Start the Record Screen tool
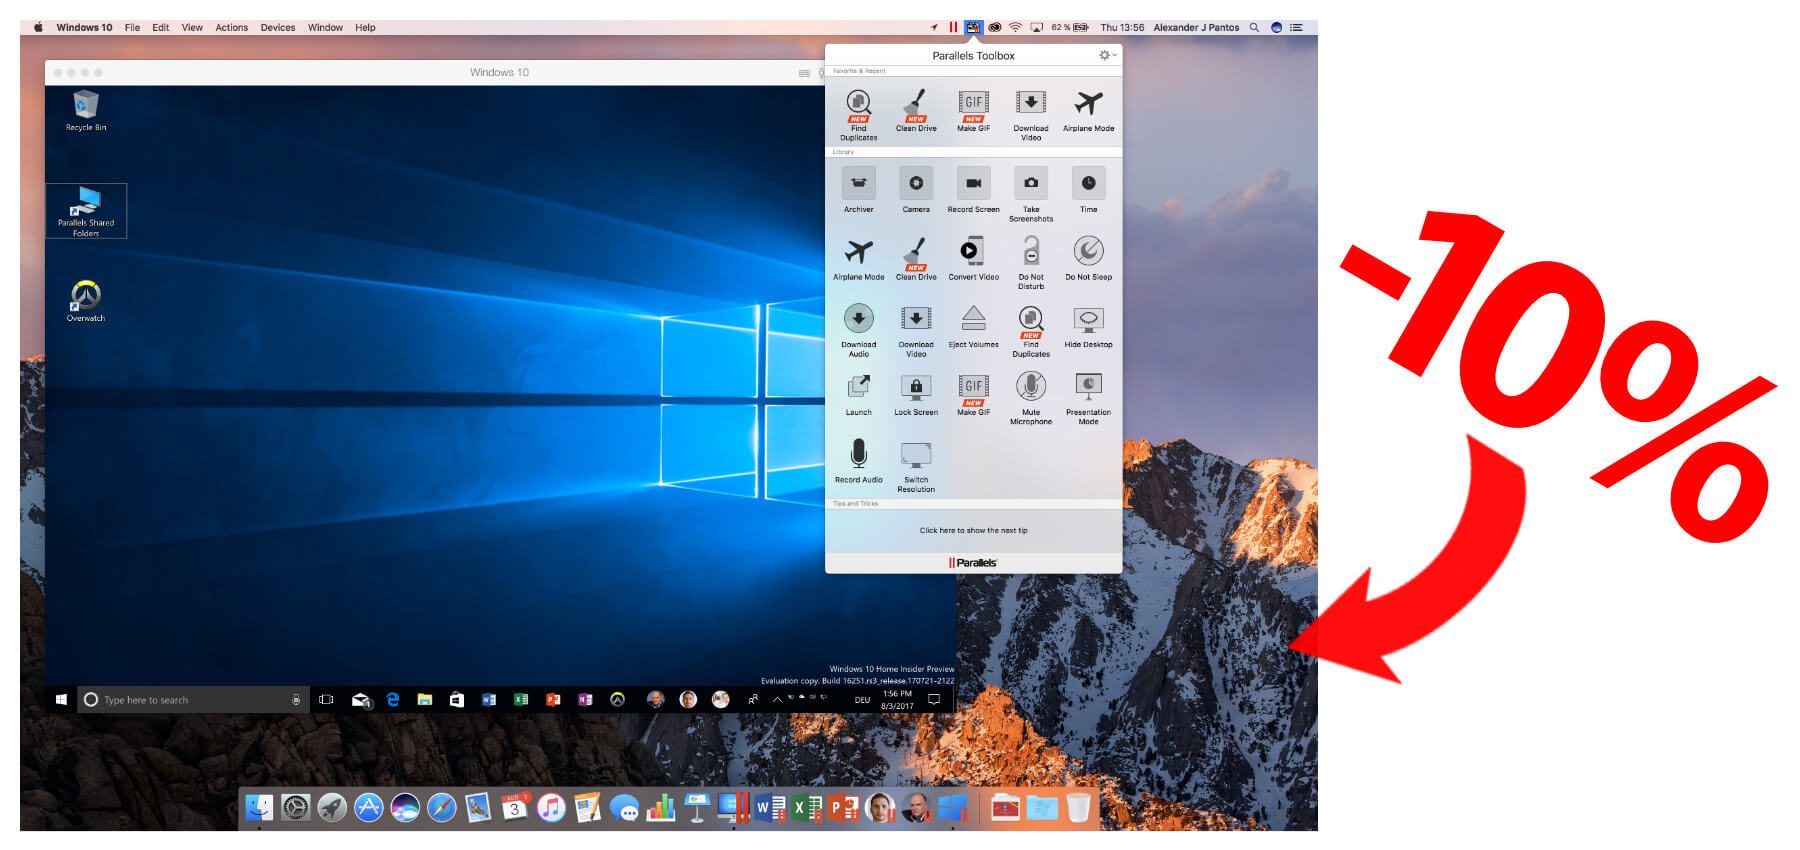 [973, 190]
